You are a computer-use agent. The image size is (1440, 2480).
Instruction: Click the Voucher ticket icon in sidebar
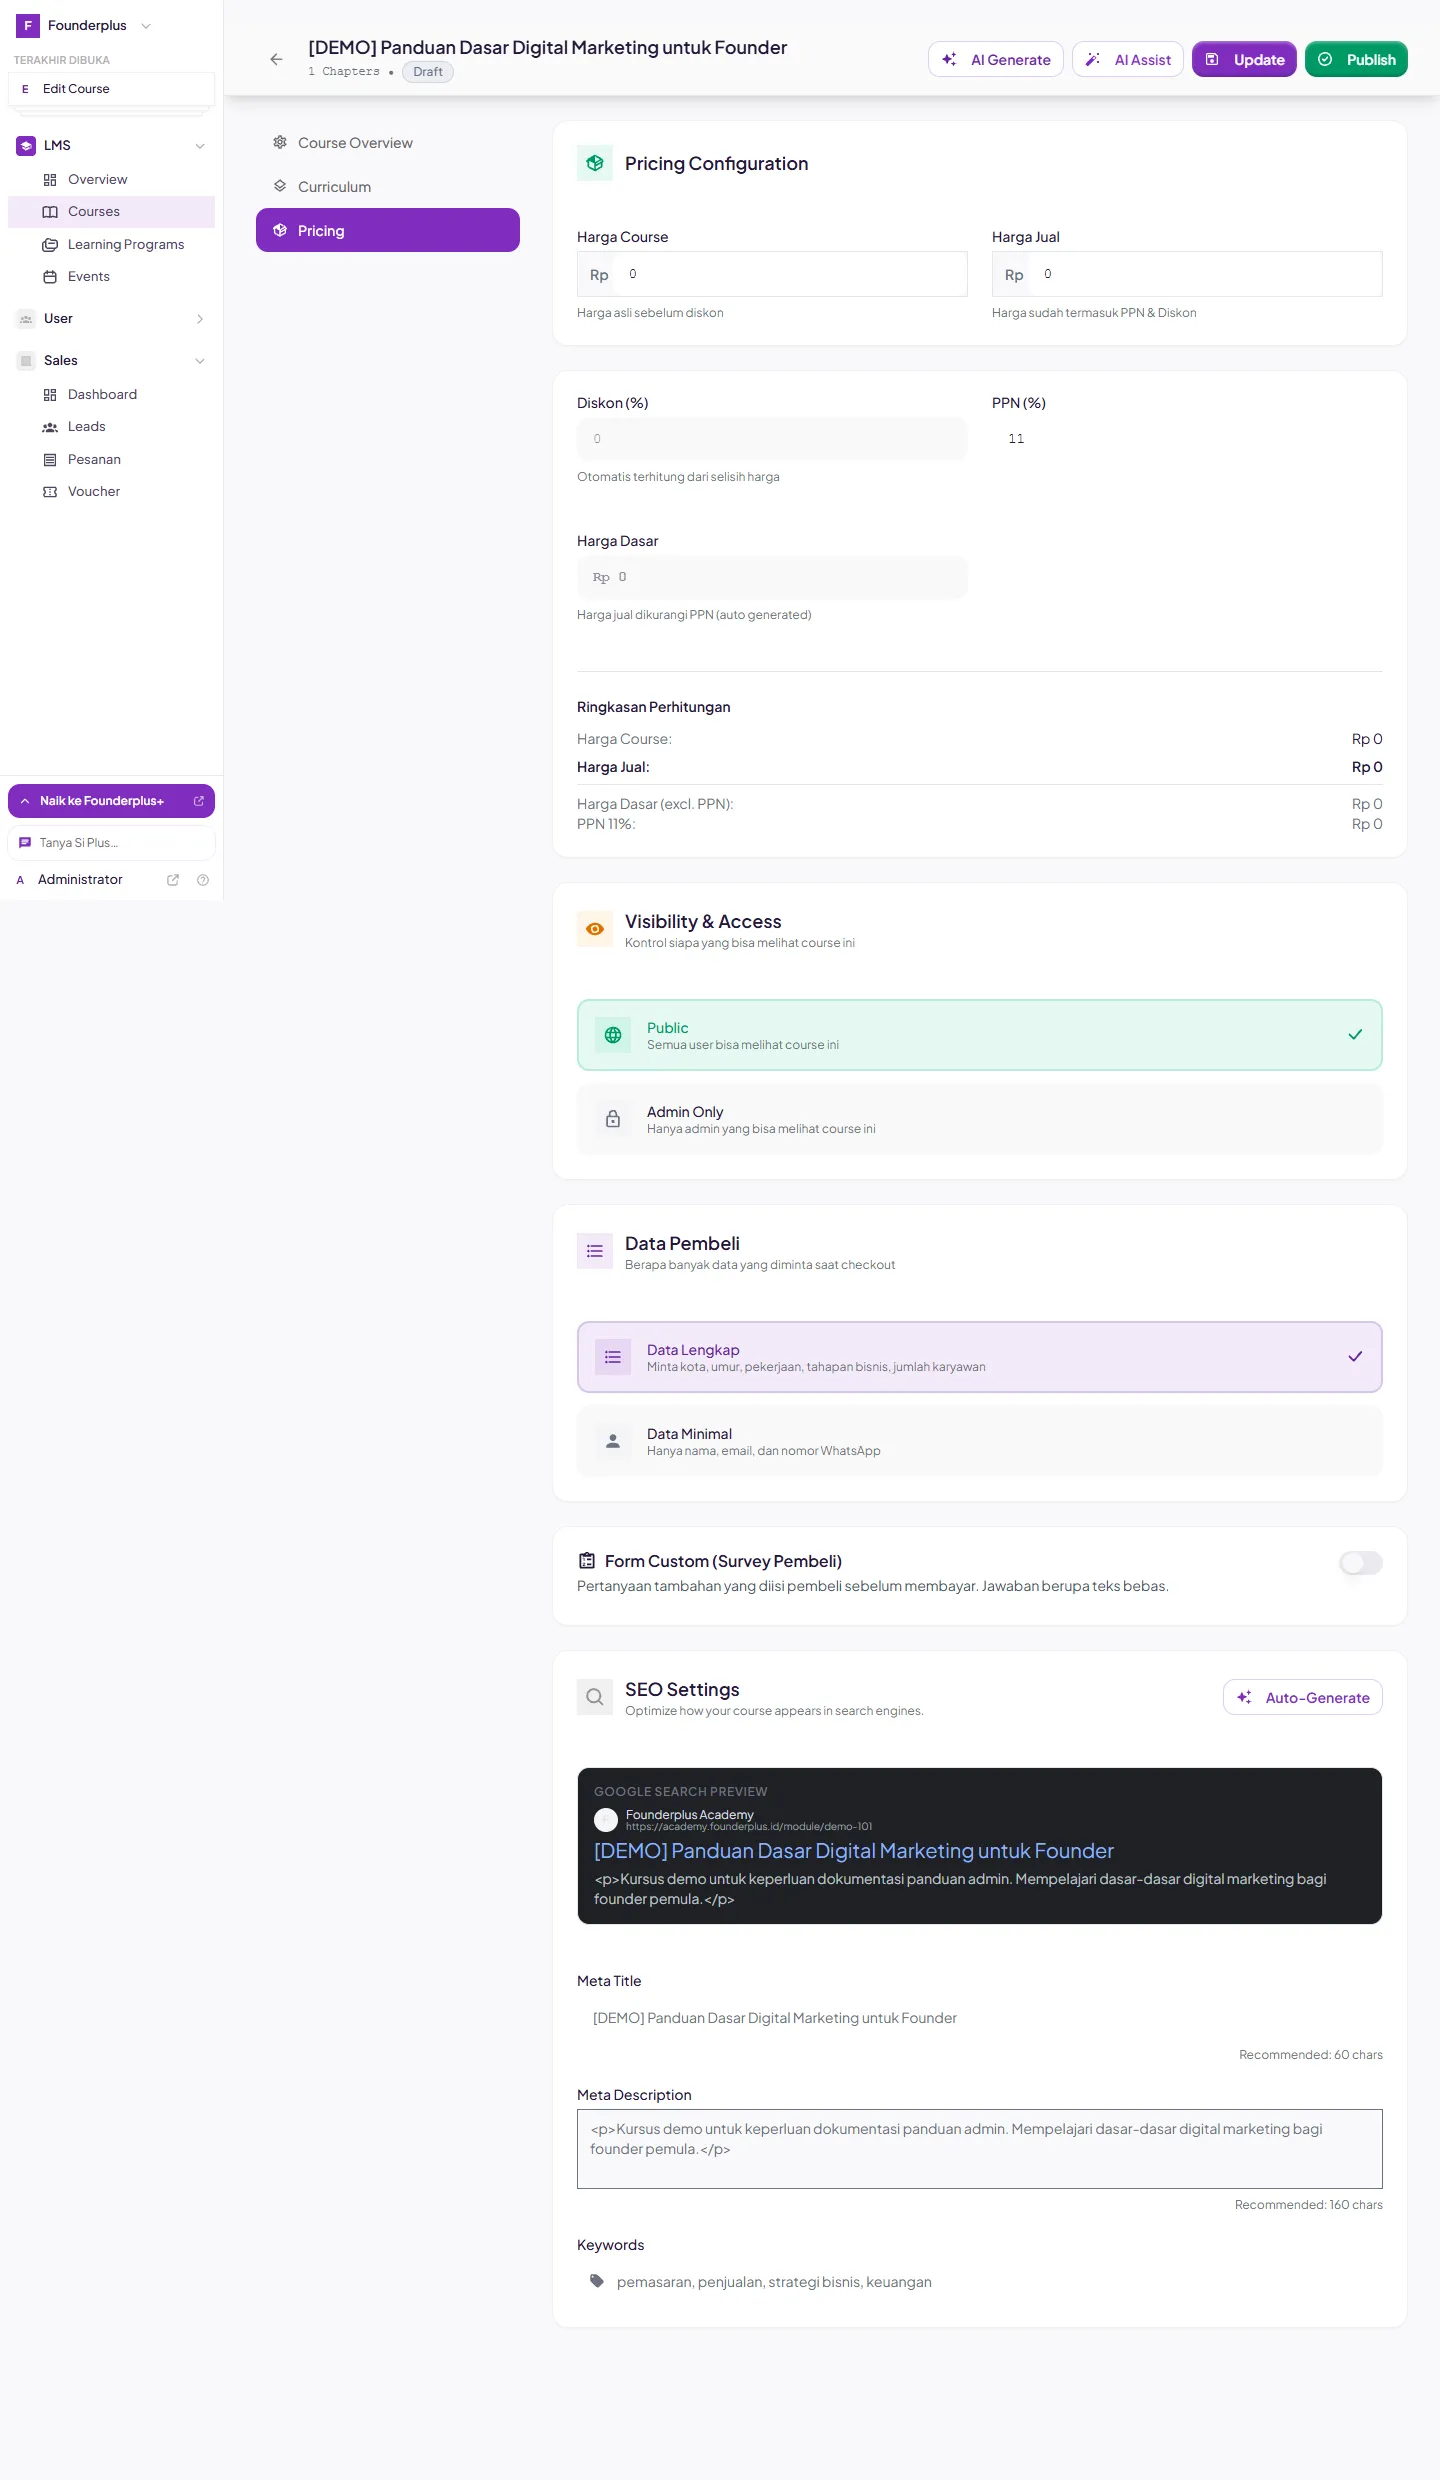[50, 492]
